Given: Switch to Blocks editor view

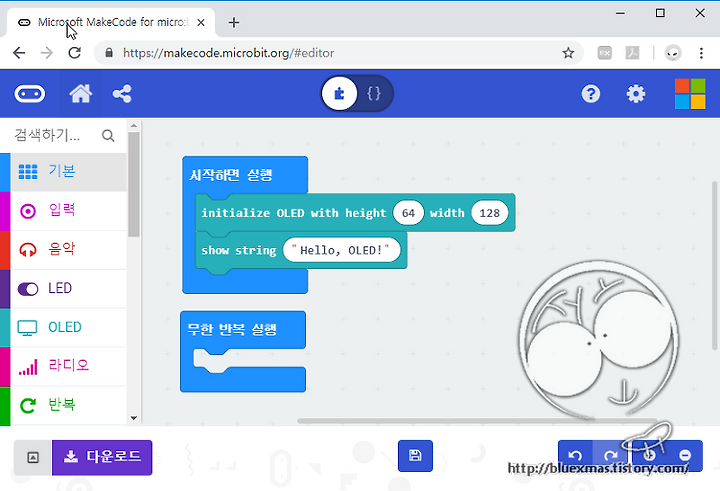Looking at the screenshot, I should [339, 94].
